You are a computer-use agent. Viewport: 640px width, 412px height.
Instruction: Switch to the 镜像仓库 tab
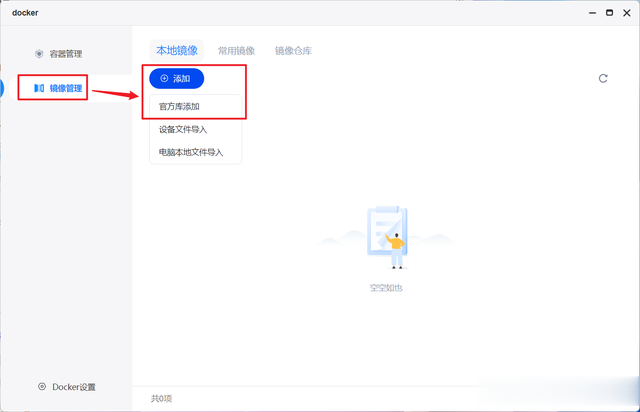click(x=293, y=51)
